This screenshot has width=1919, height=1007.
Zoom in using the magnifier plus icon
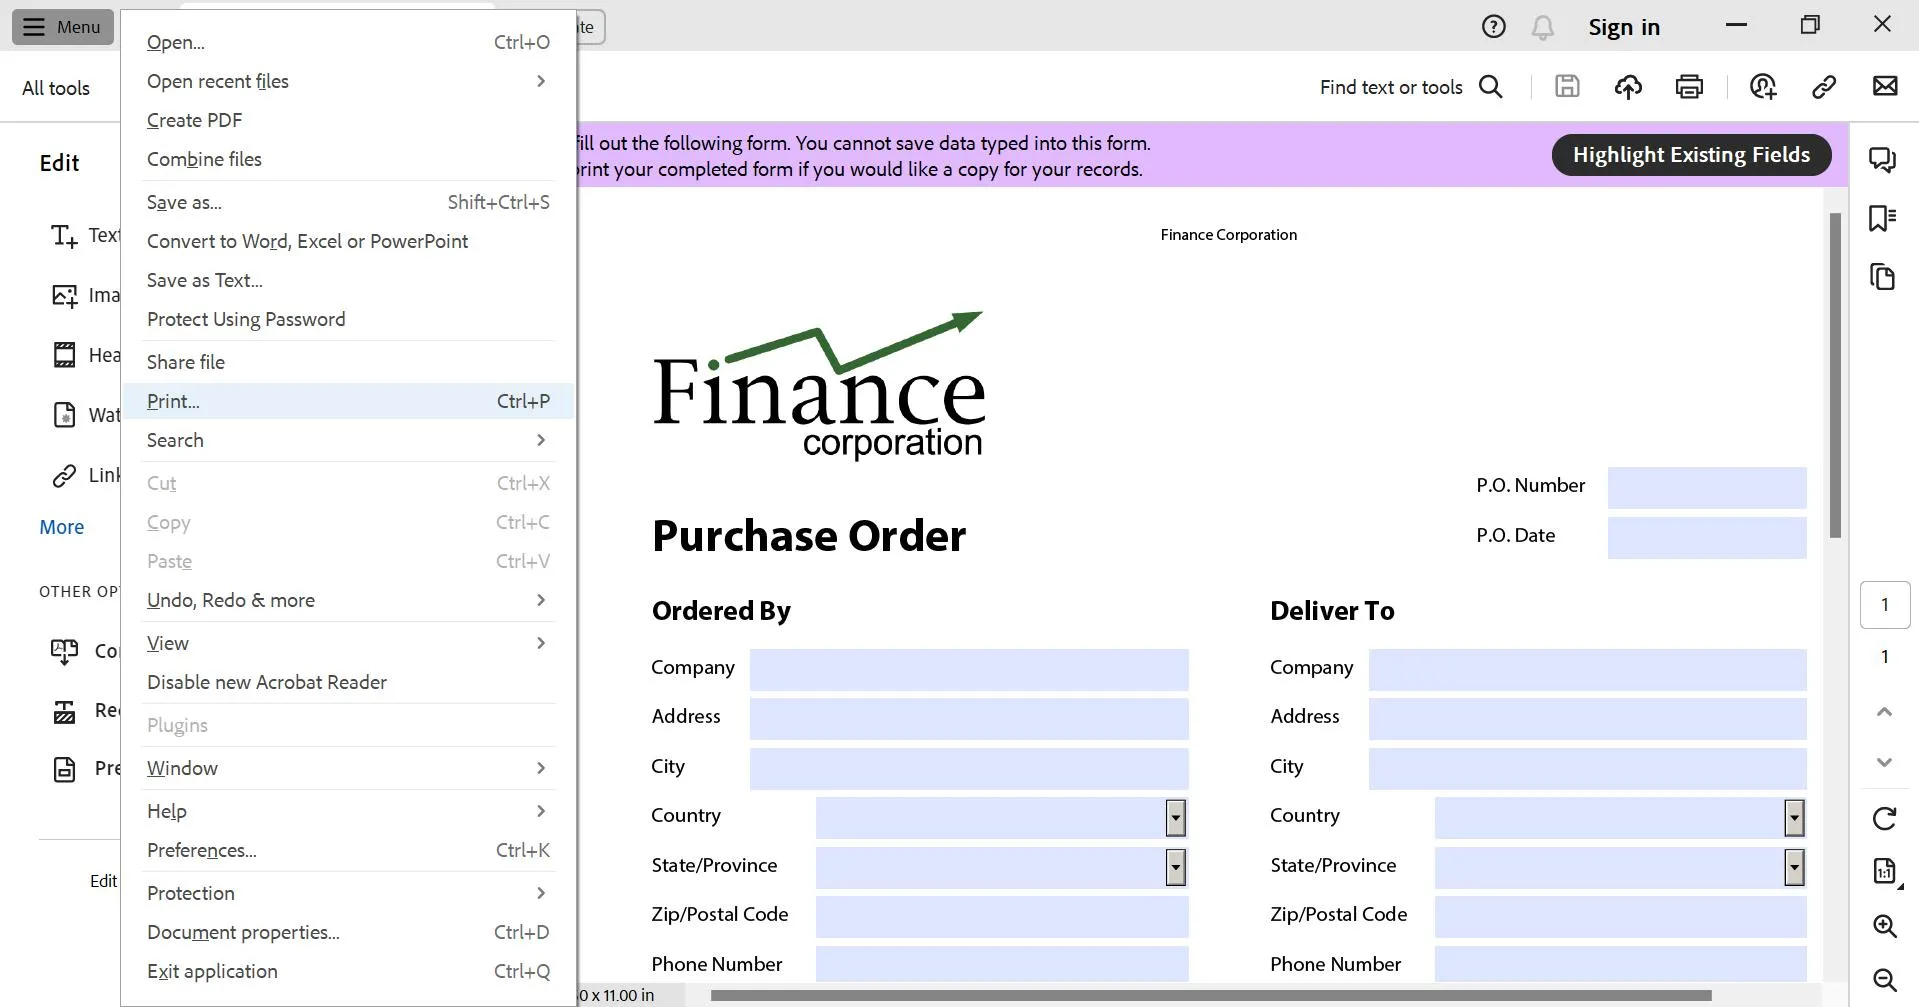(1884, 927)
